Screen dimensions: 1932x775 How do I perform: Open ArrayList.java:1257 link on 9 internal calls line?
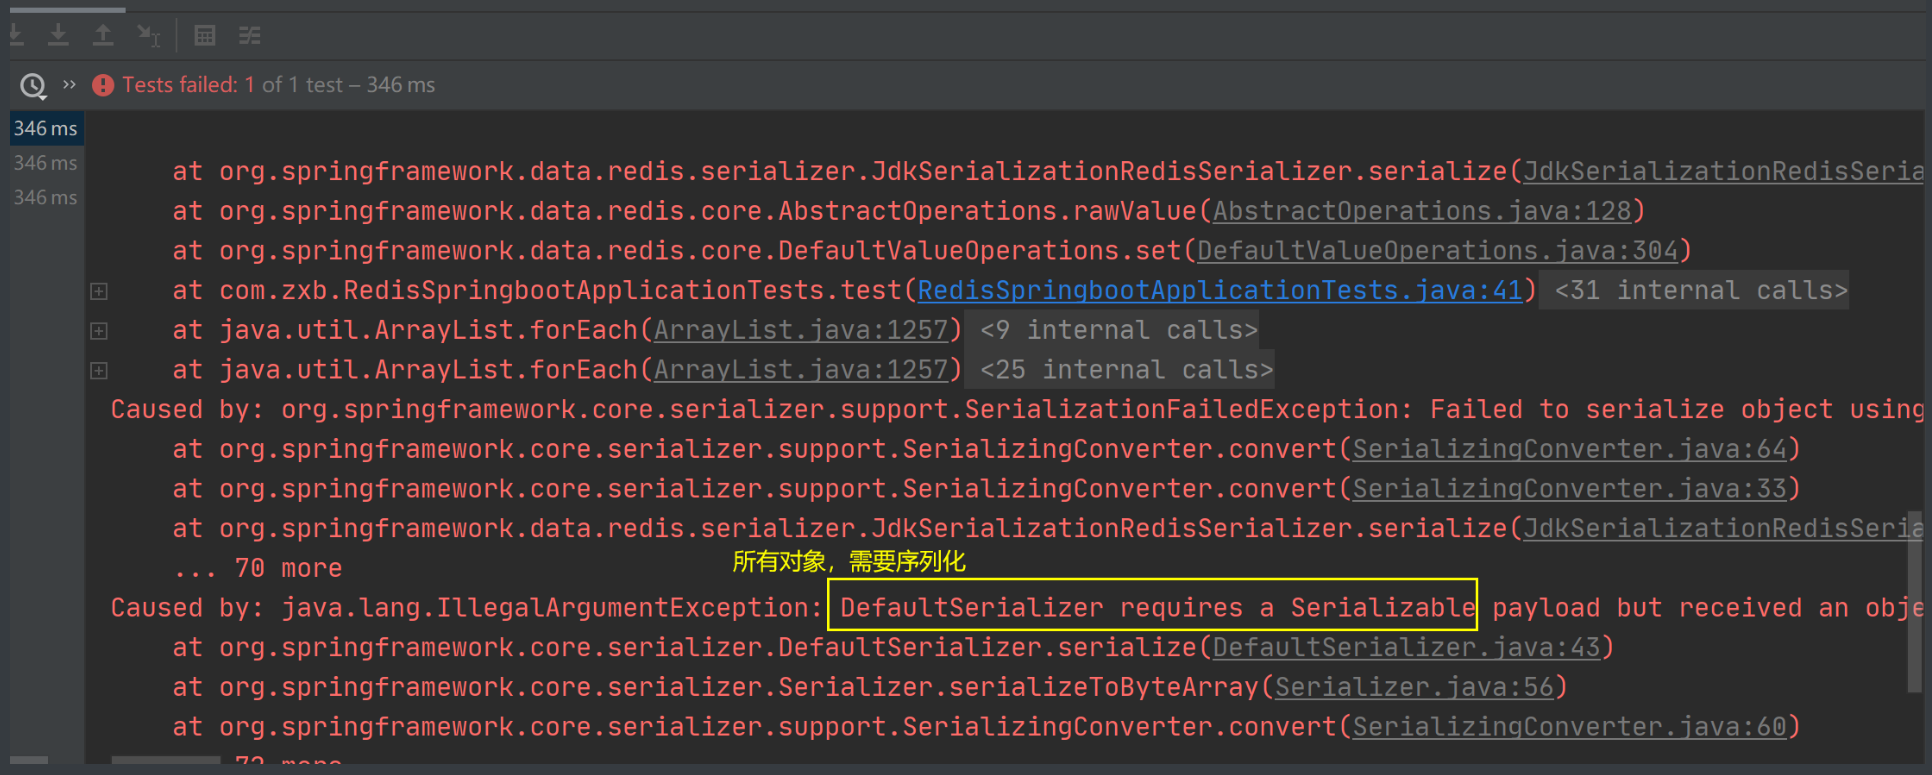click(801, 330)
